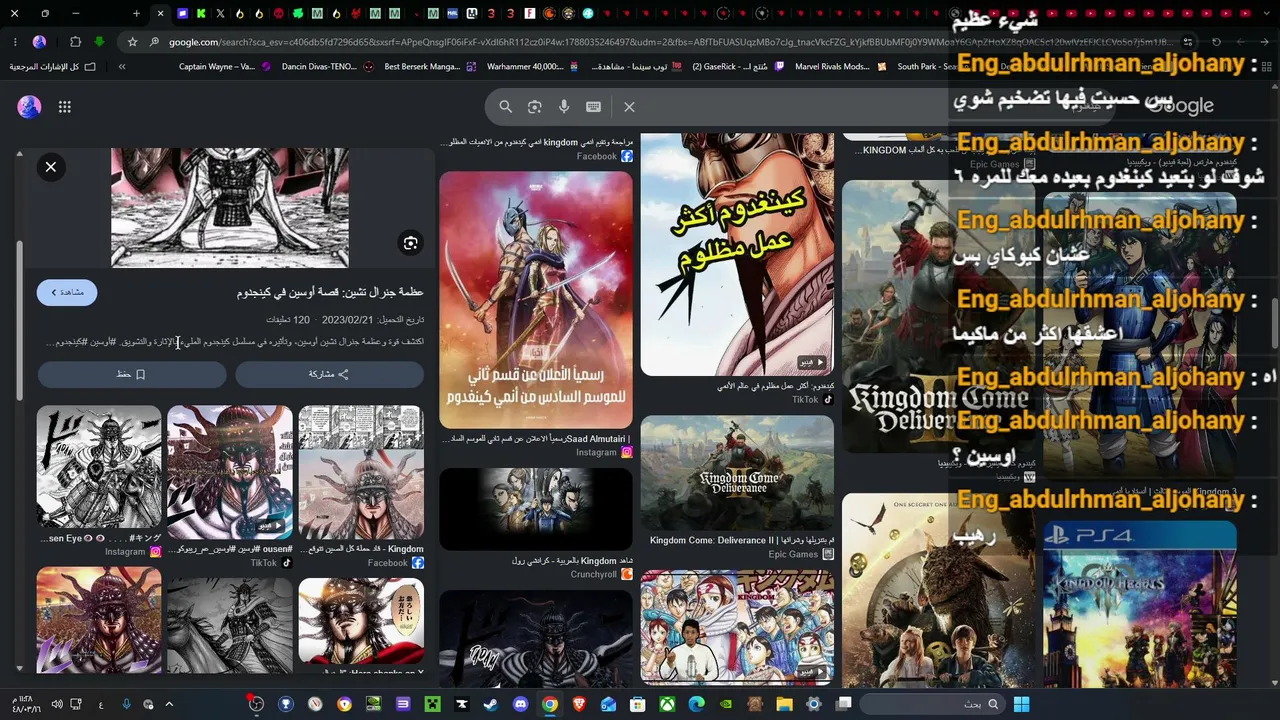The width and height of the screenshot is (1280, 720).
Task: Click the preview panel's vertical scrollbar
Action: coord(19,320)
